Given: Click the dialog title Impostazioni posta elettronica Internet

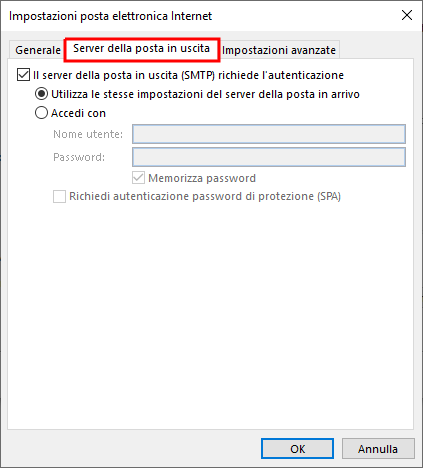Looking at the screenshot, I should (110, 16).
